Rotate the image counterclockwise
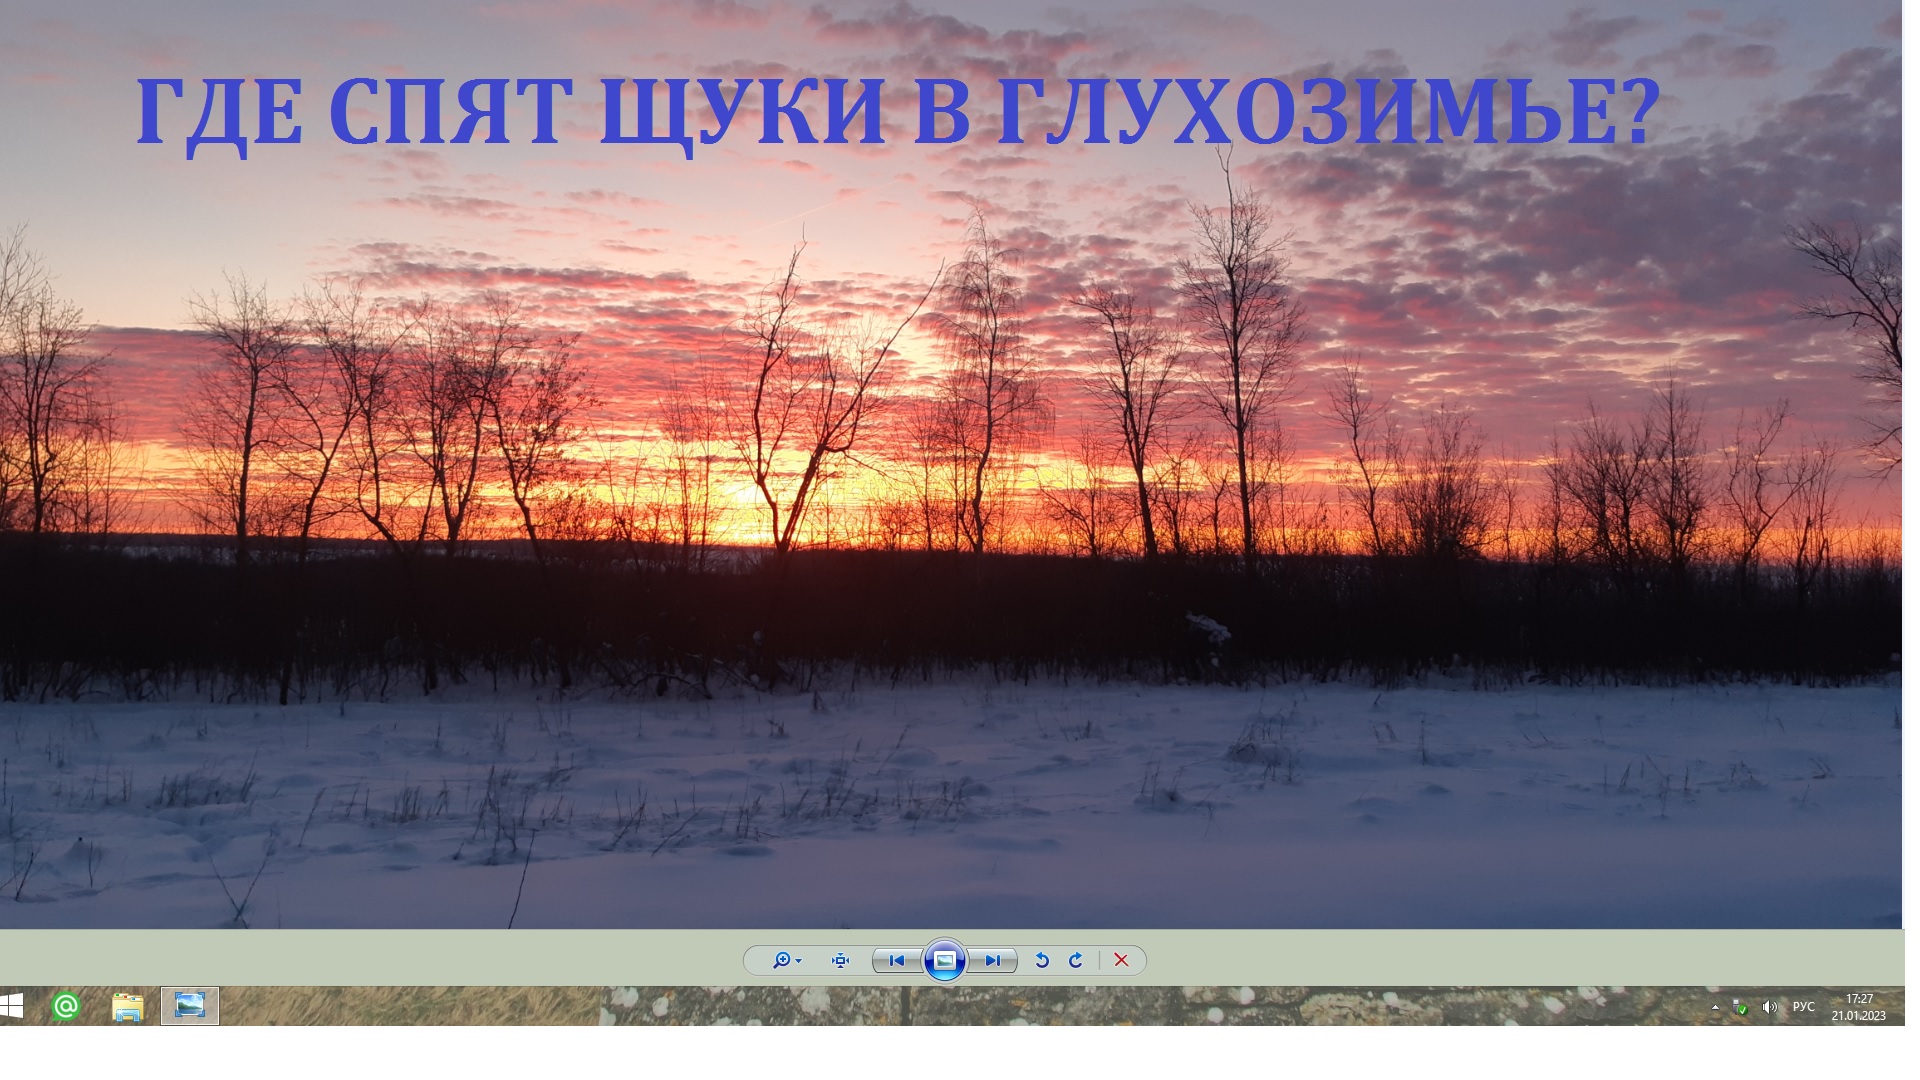 pos(1042,961)
